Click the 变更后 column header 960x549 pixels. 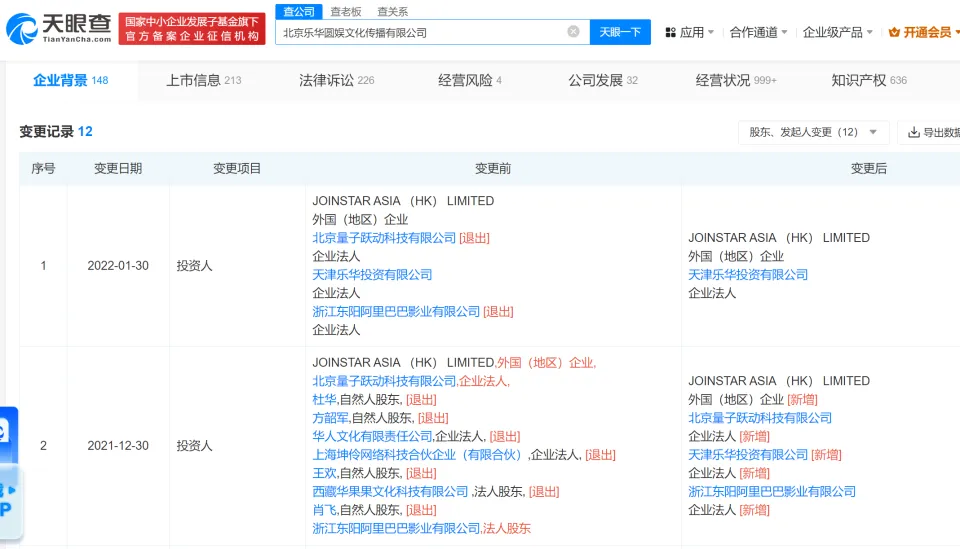tap(869, 168)
